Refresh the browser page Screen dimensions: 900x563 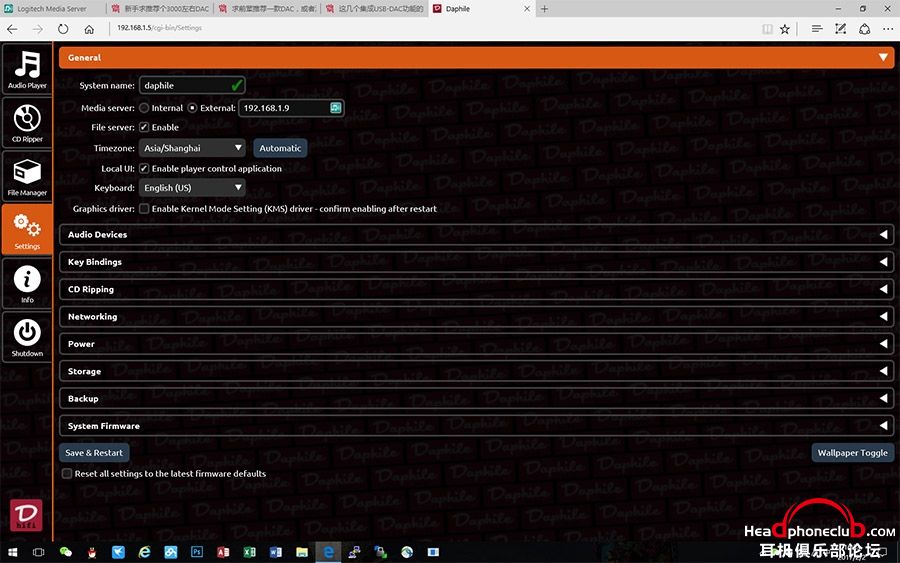[x=63, y=29]
